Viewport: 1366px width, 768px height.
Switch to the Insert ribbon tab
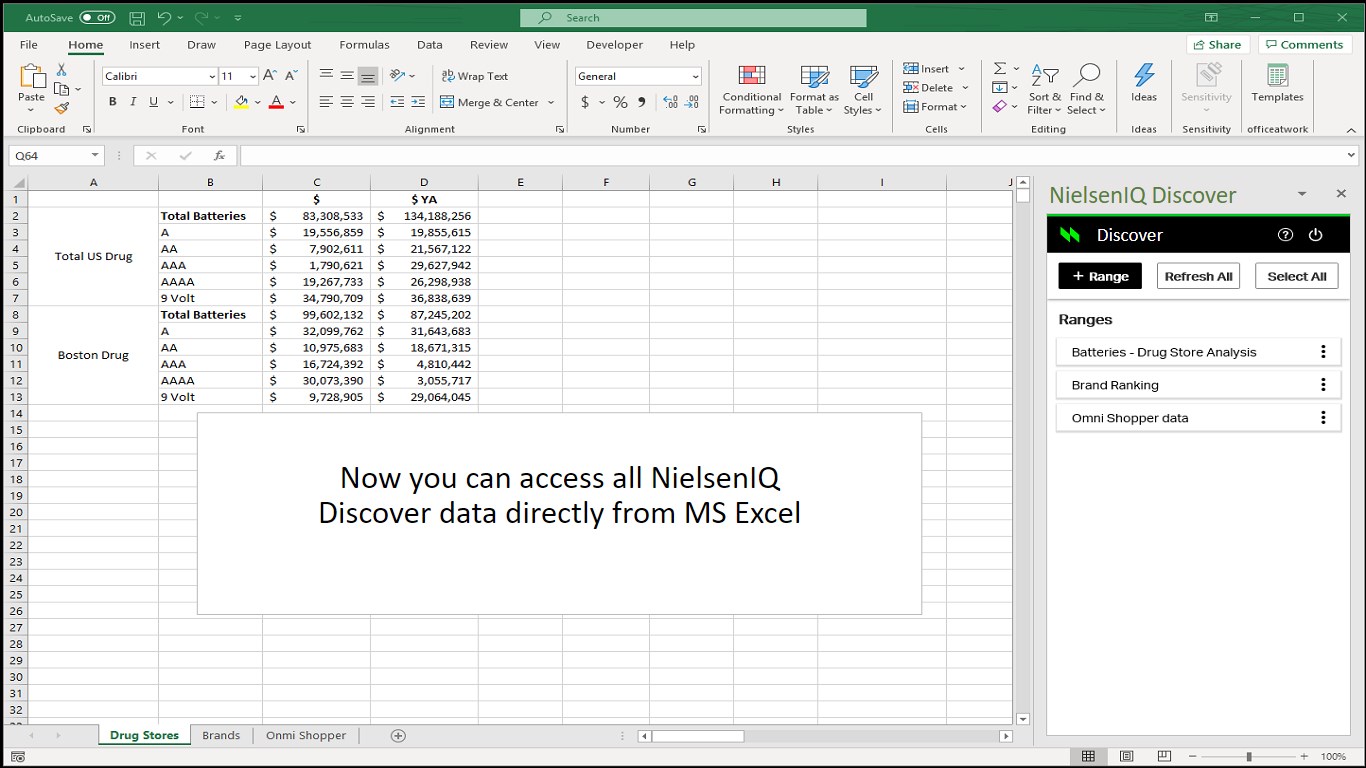pyautogui.click(x=145, y=45)
